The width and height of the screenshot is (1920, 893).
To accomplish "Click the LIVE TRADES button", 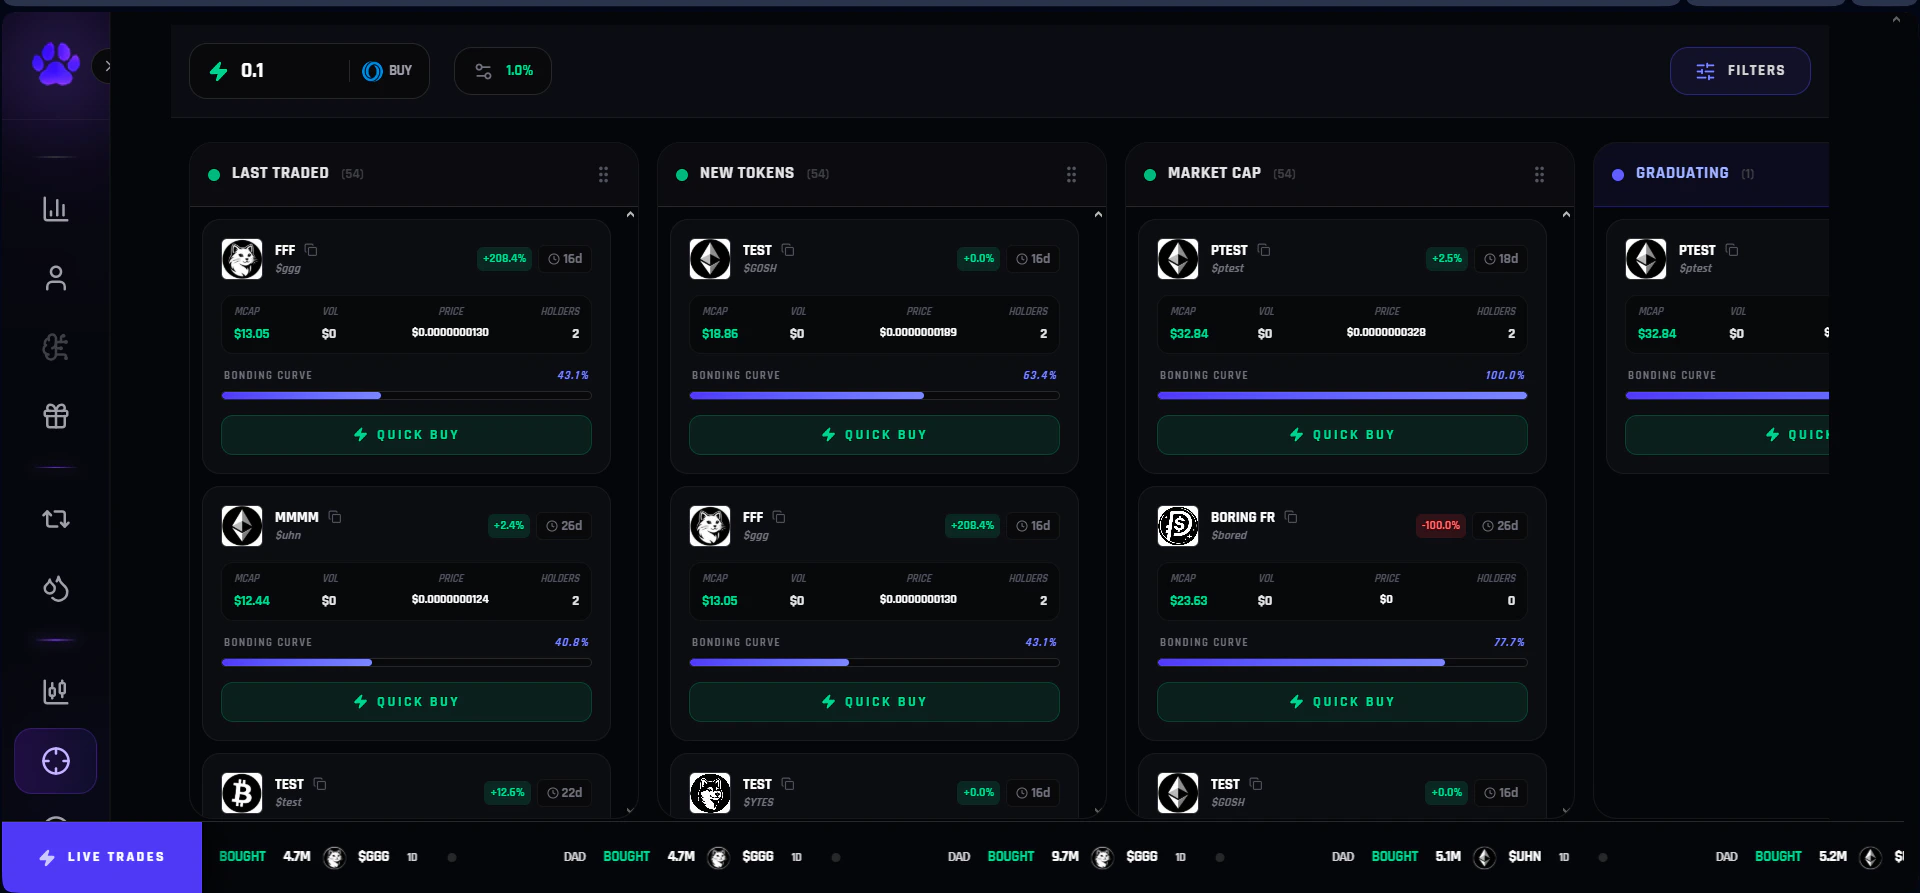I will [x=102, y=857].
